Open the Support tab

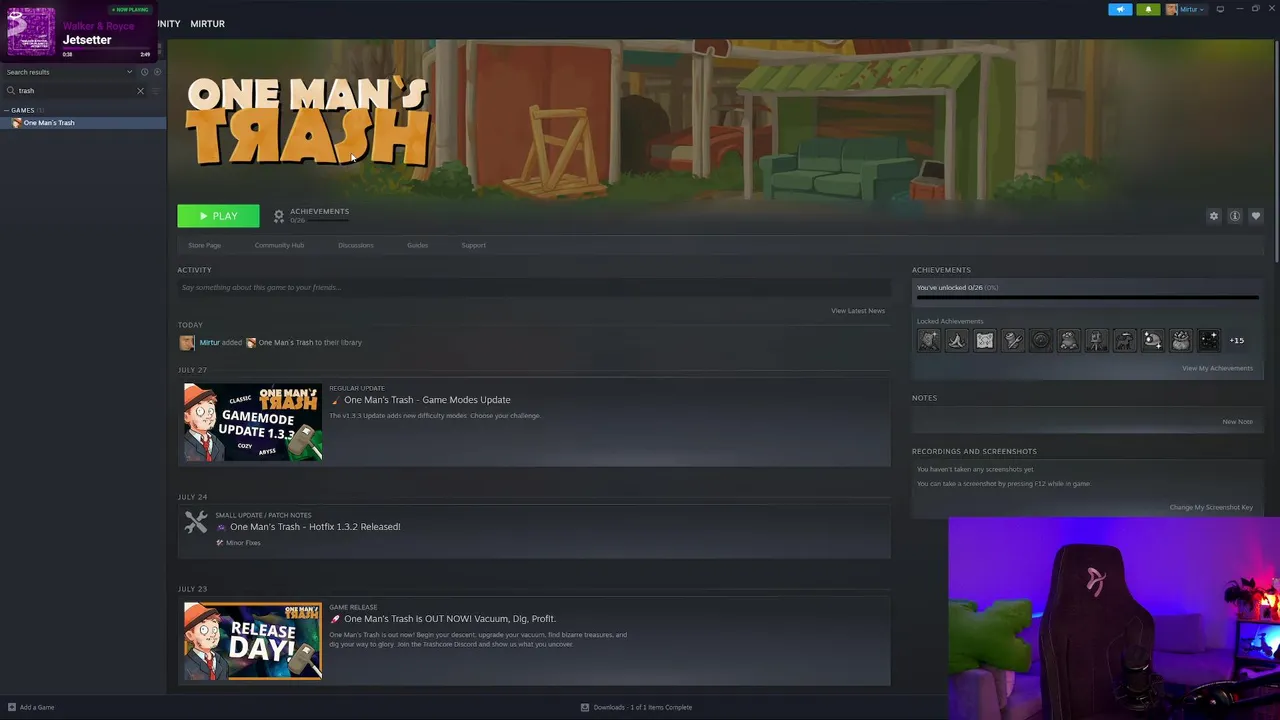point(473,245)
